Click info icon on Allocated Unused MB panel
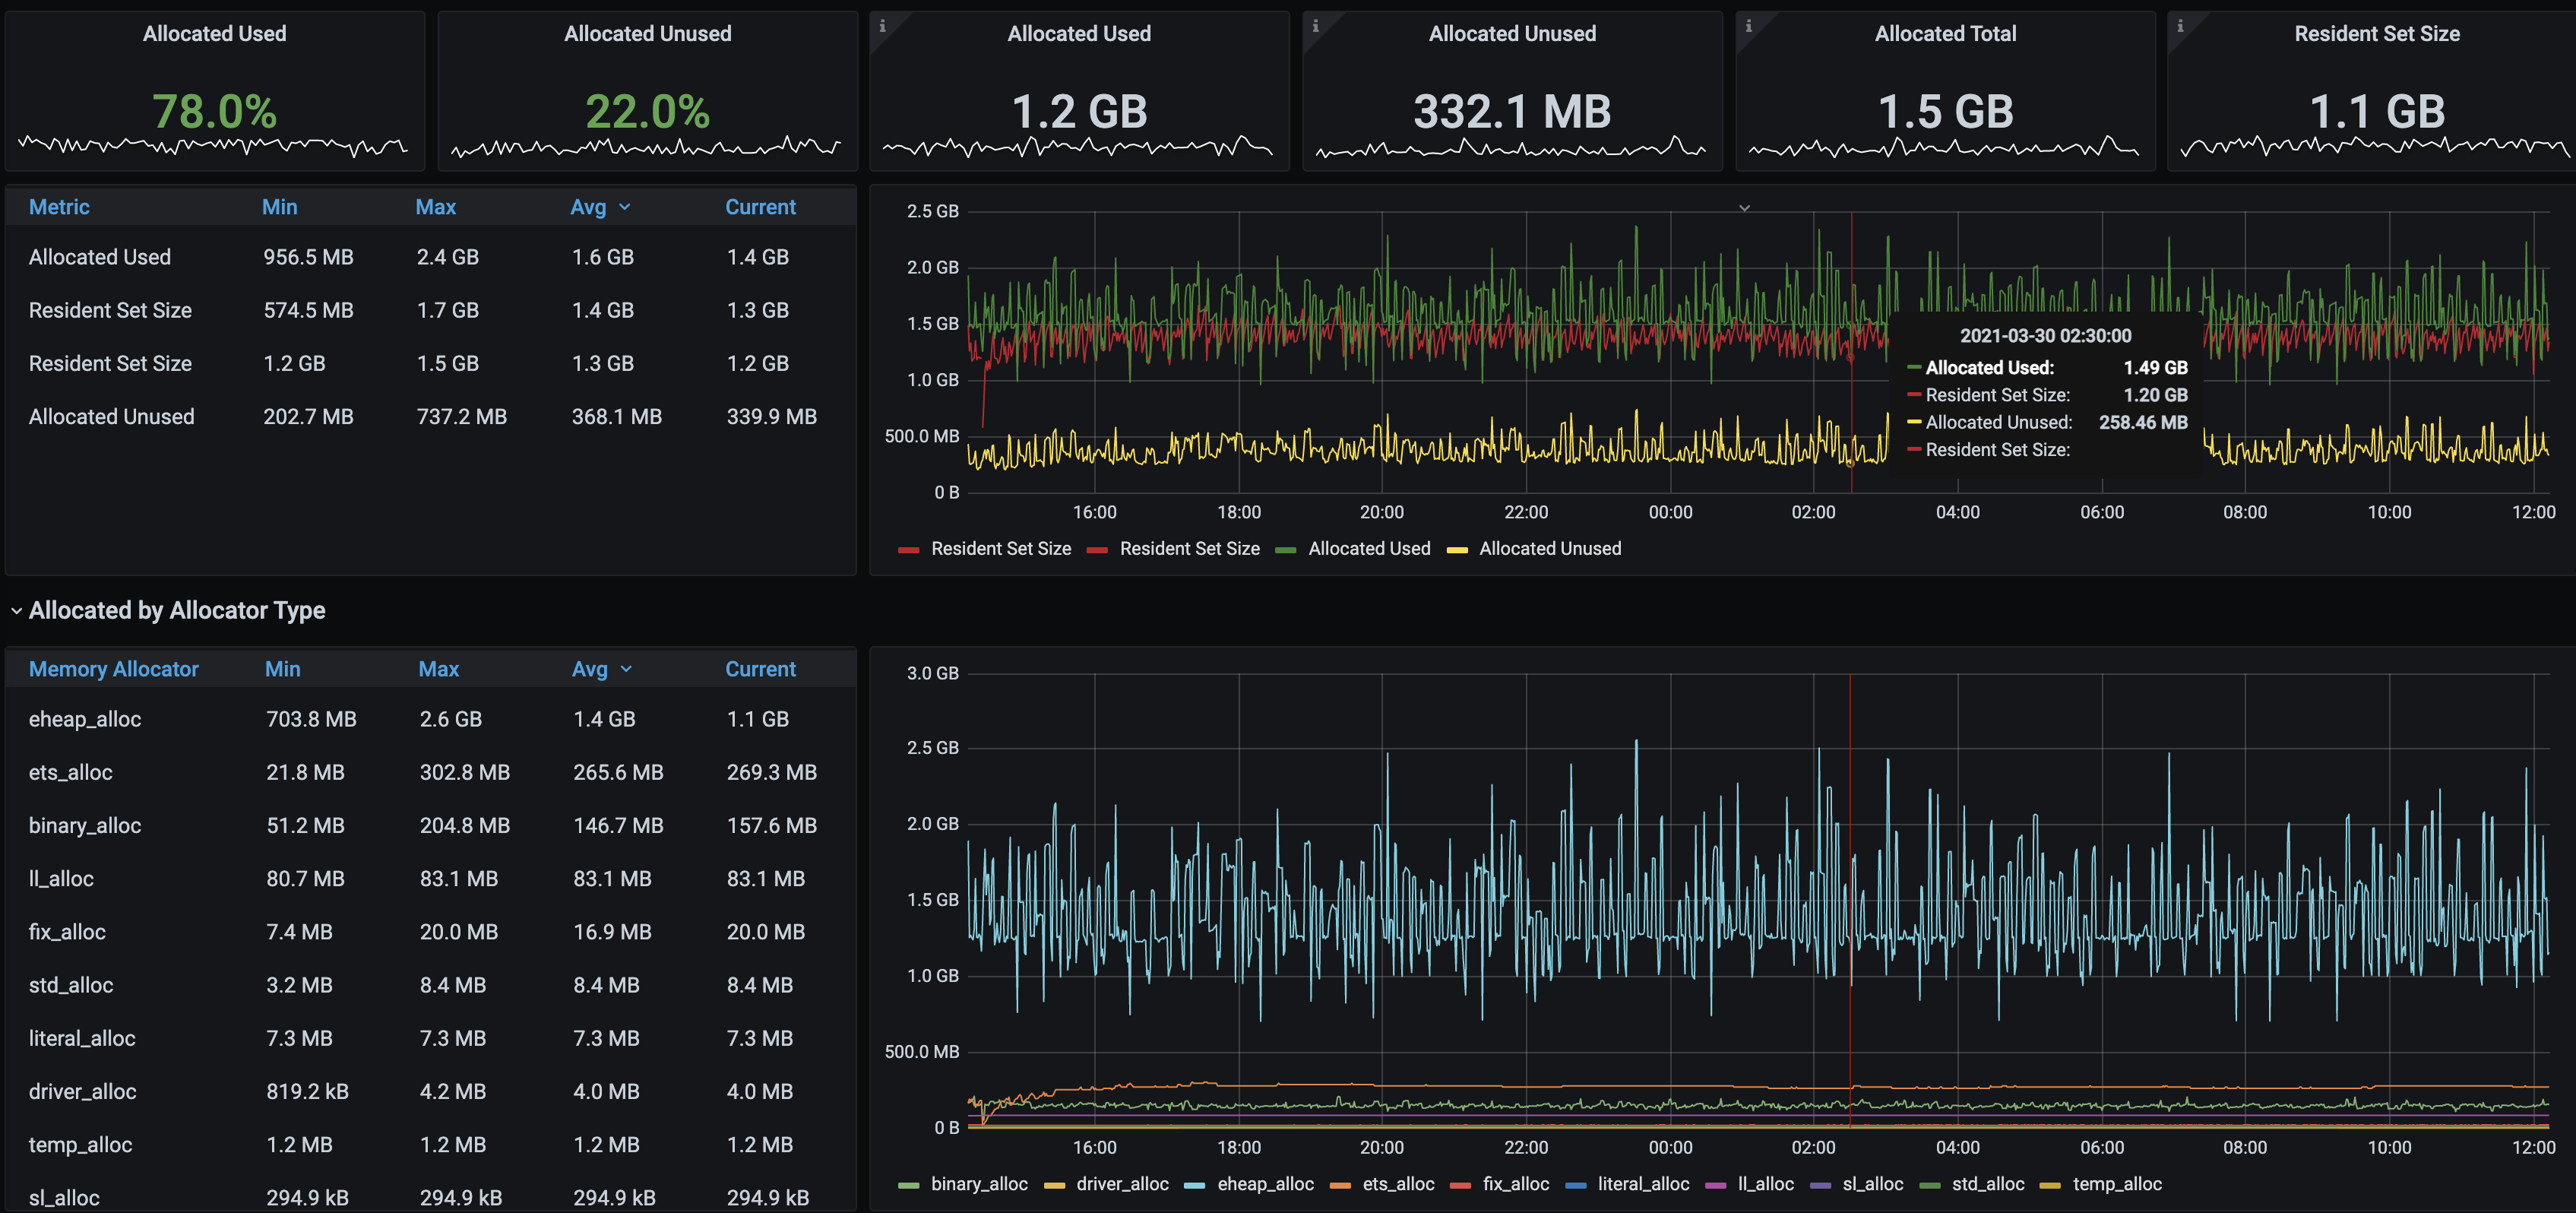The height and width of the screenshot is (1213, 2576). click(1315, 26)
